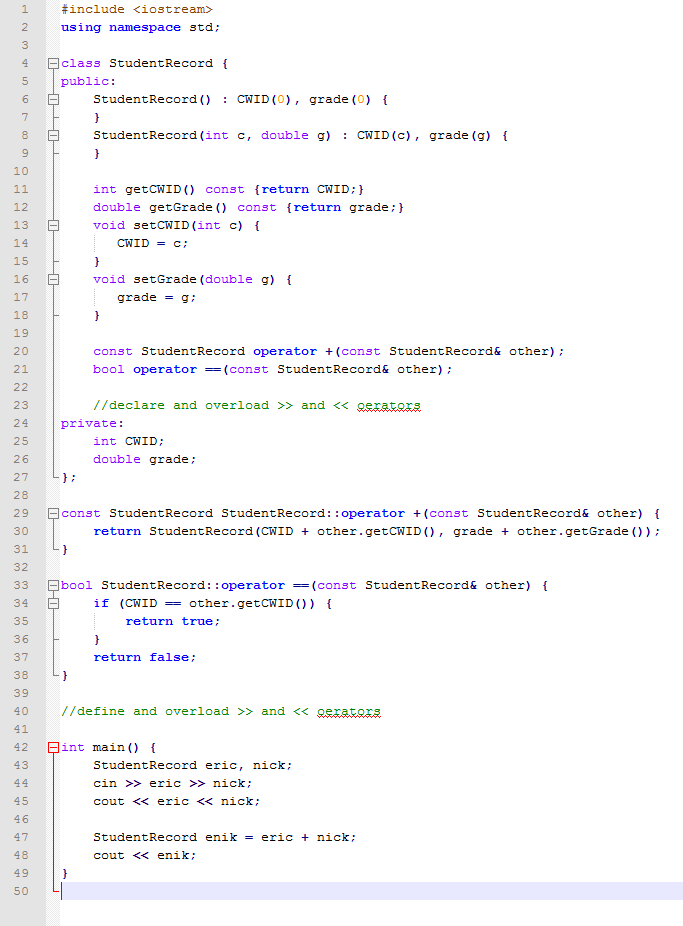Click the statement 'CWID = c;'
Screen dimensions: 683x926
point(152,243)
